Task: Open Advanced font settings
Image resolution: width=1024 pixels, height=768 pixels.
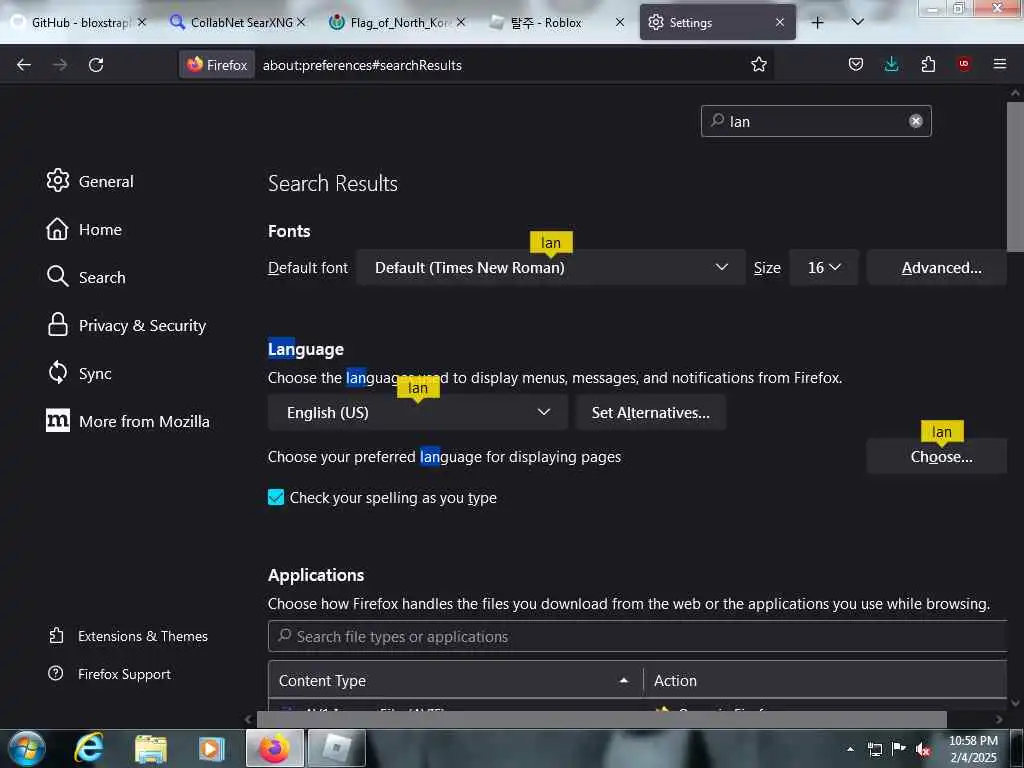Action: point(937,268)
